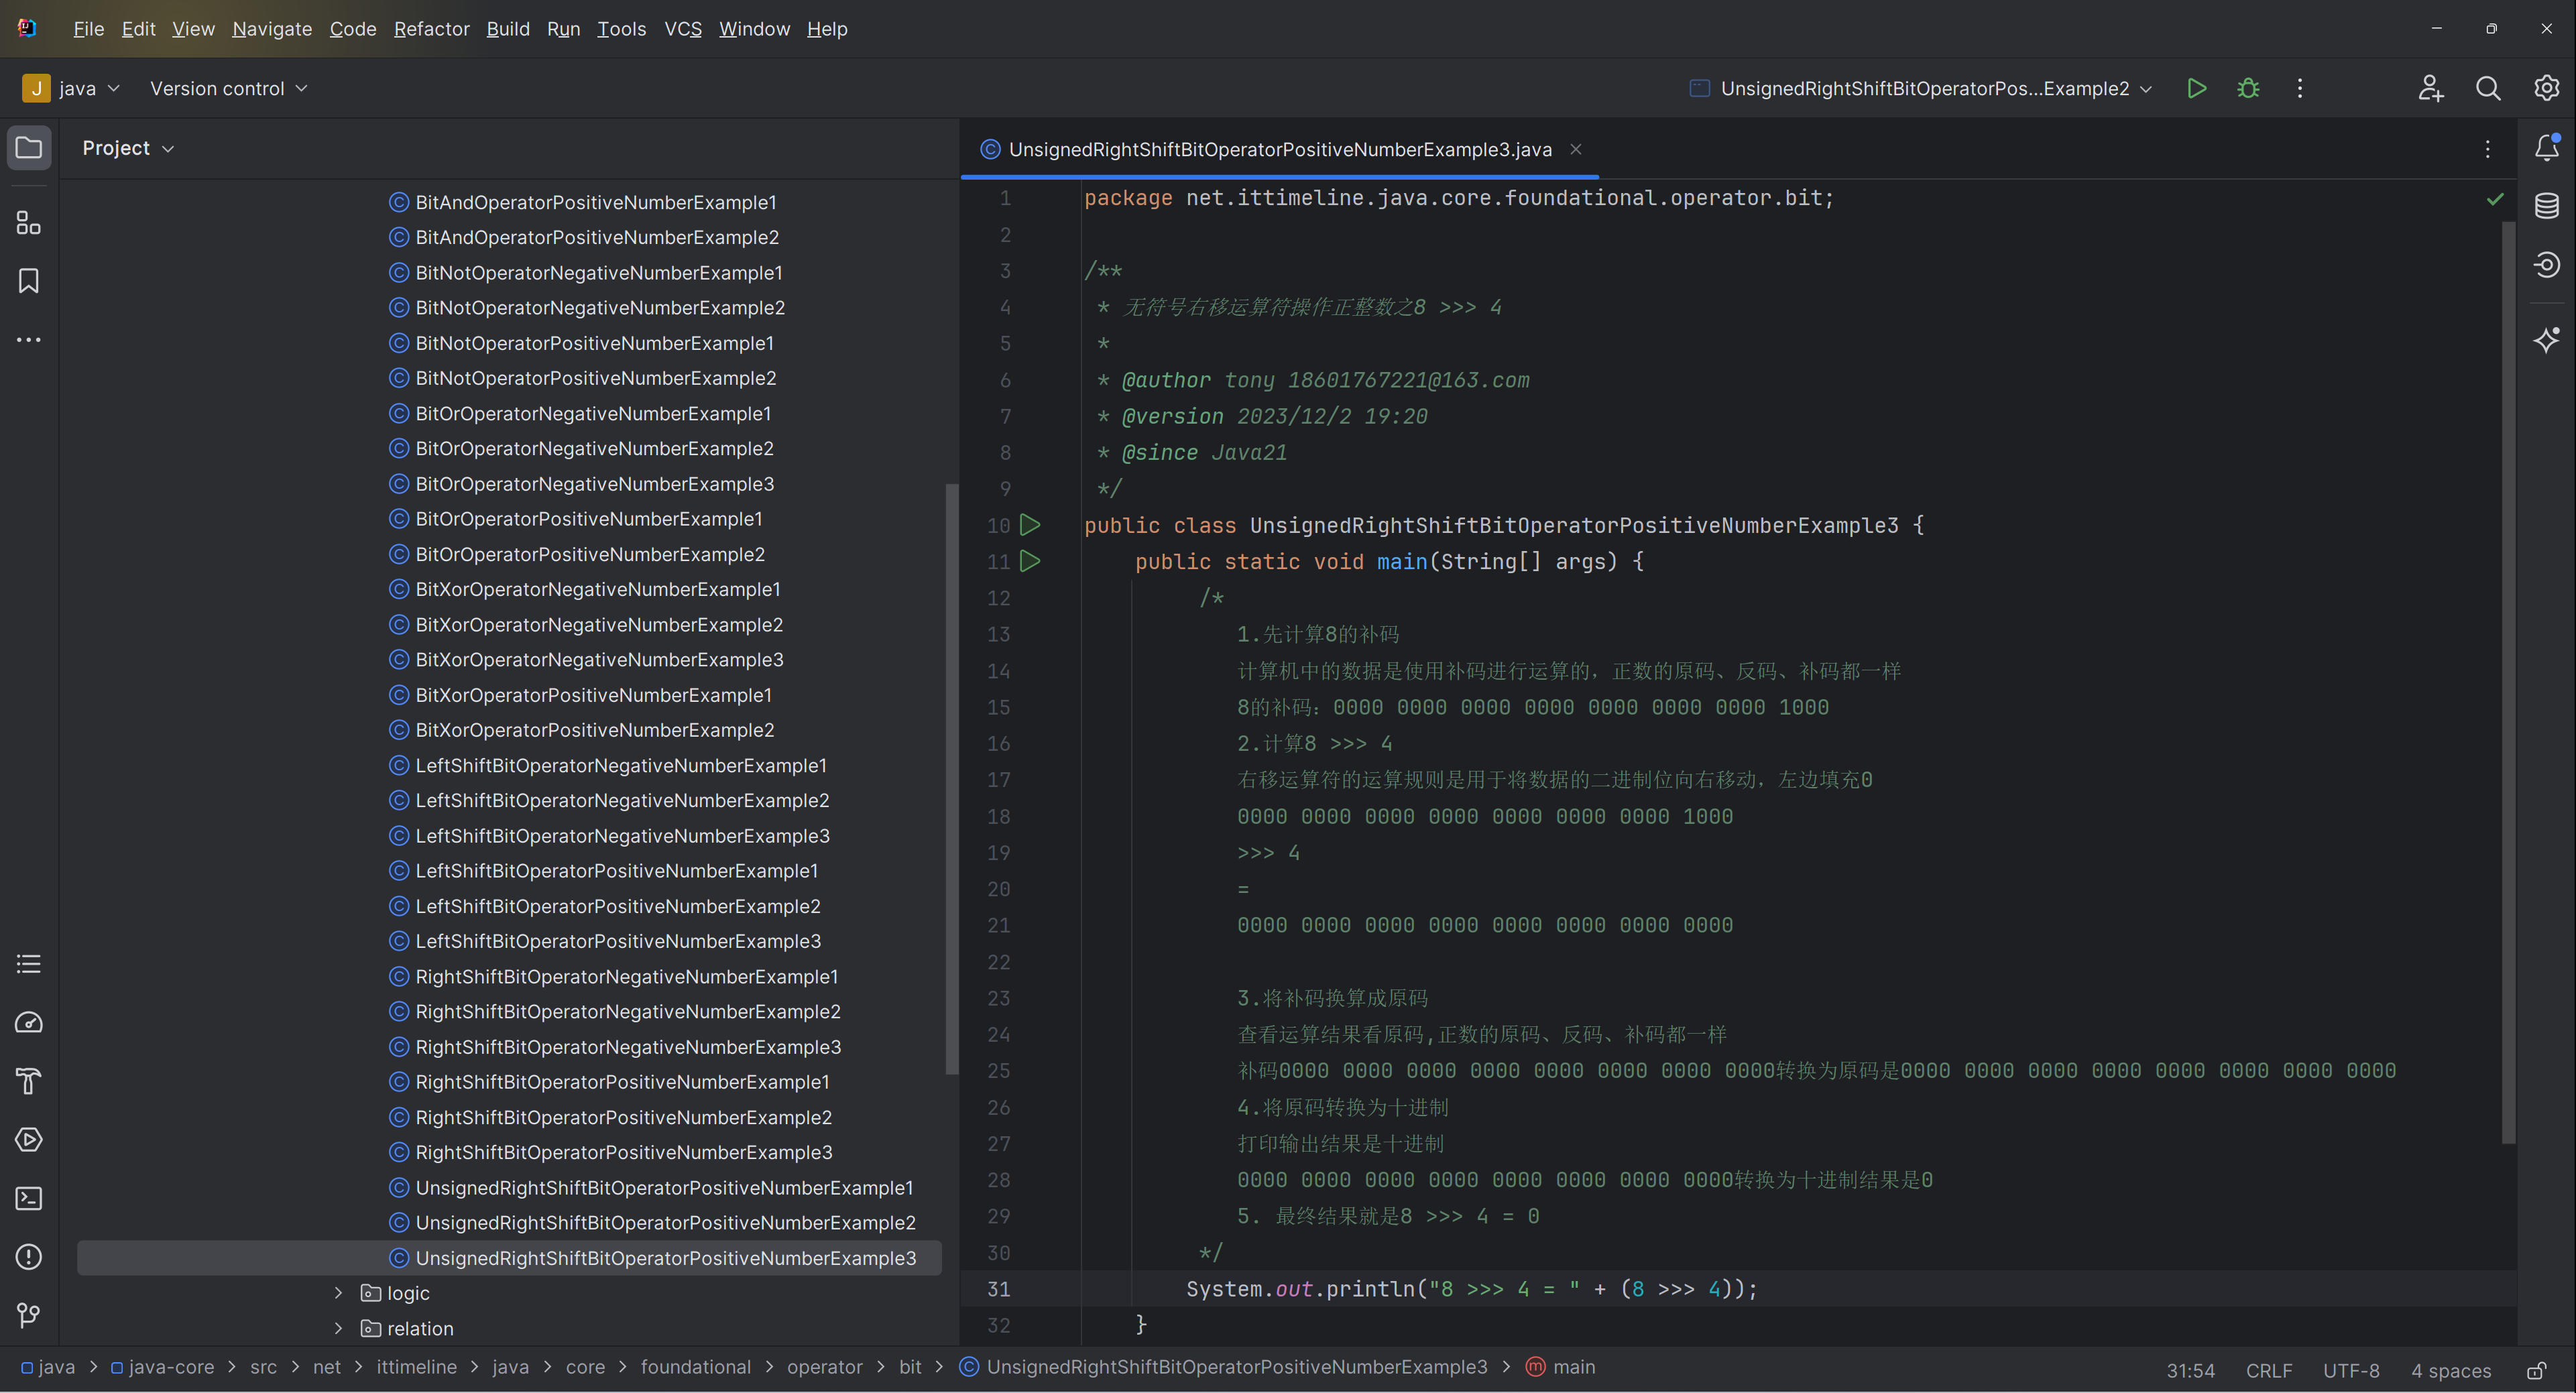Image resolution: width=2576 pixels, height=1393 pixels.
Task: Open the Terminal tool window
Action: click(x=29, y=1198)
